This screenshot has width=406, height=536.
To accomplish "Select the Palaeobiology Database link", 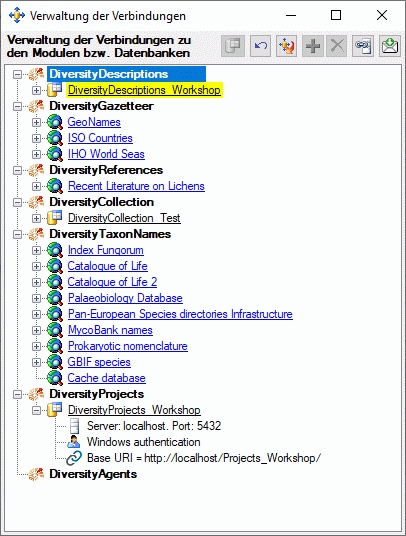I will pos(125,298).
